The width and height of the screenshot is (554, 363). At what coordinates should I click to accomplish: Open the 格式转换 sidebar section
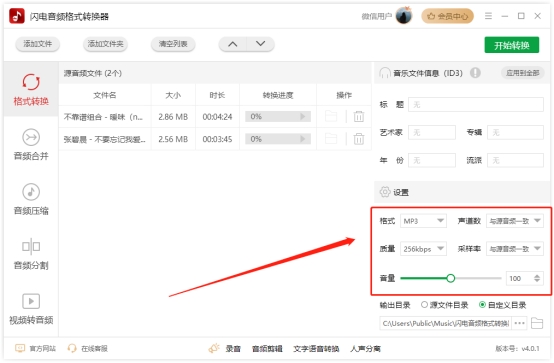click(x=31, y=89)
